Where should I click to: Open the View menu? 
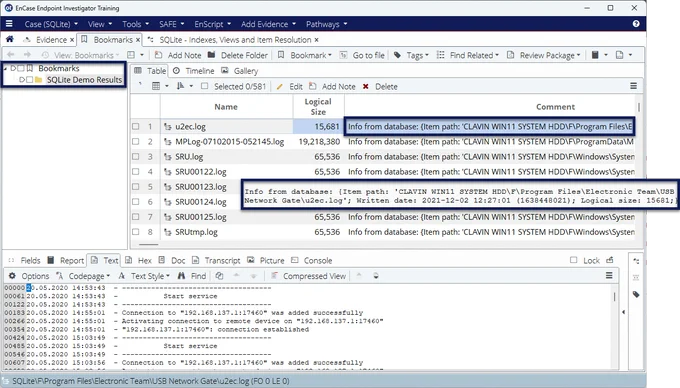click(x=100, y=24)
